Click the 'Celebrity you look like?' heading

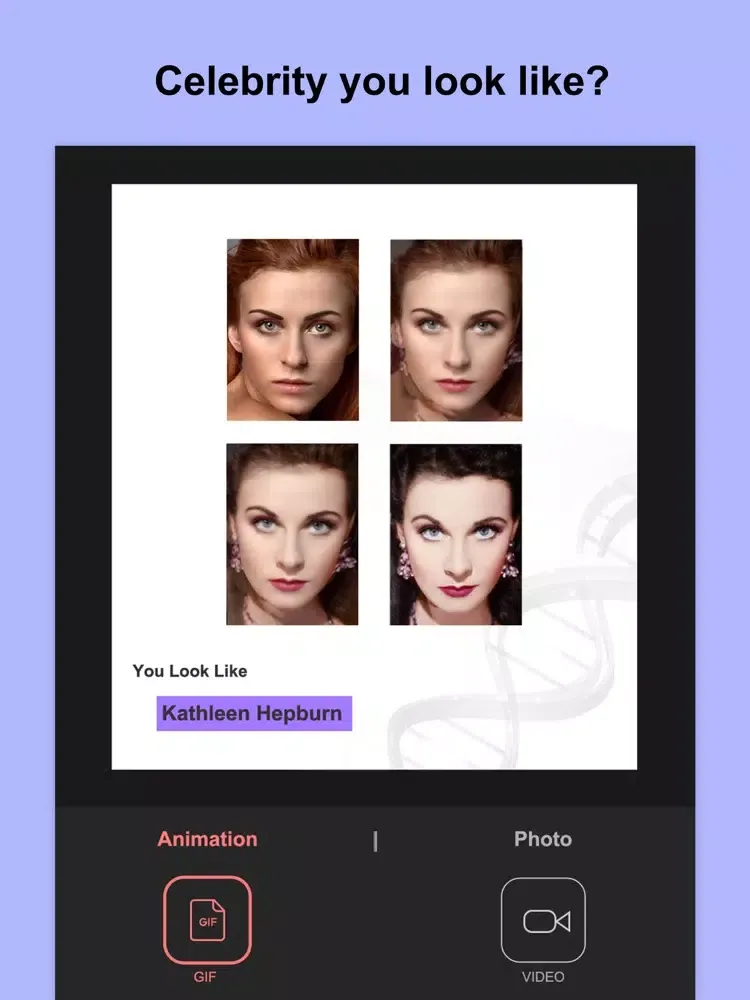click(x=382, y=81)
